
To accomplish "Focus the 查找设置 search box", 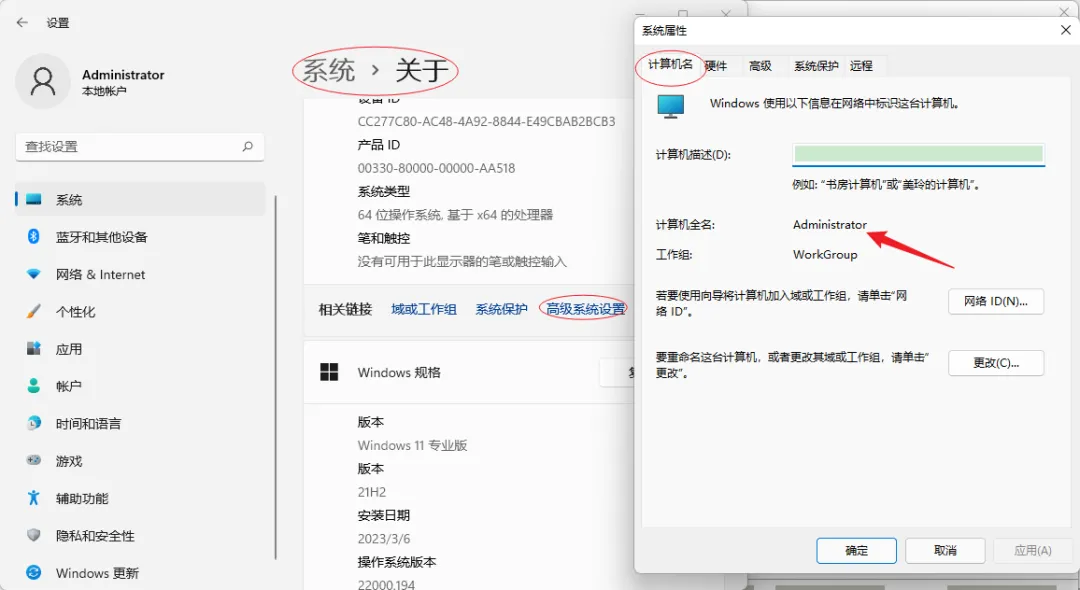I will tap(140, 147).
